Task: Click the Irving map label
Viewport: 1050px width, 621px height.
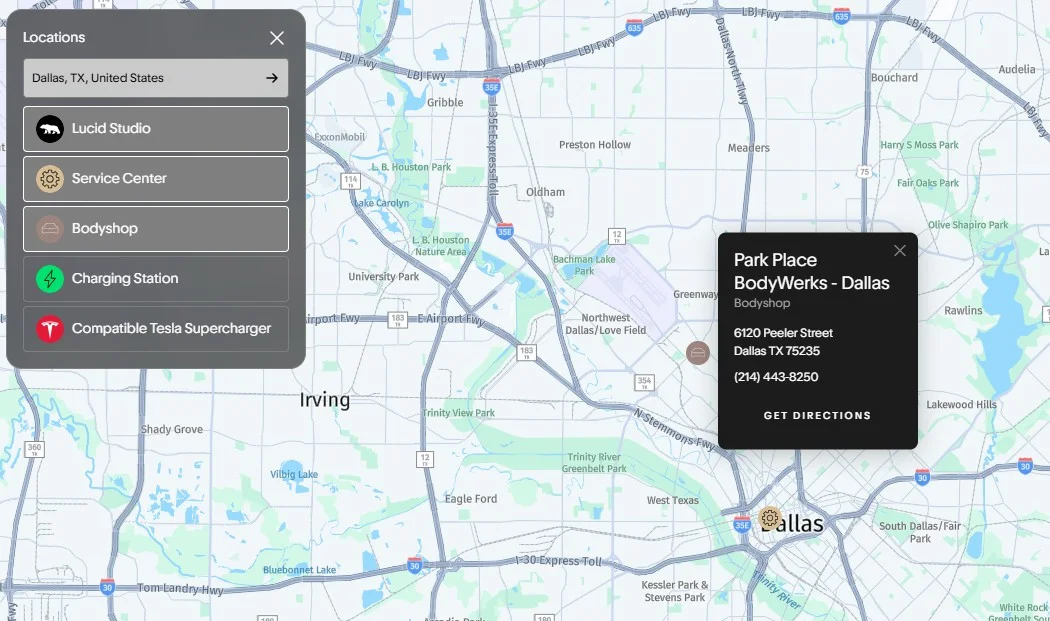Action: tap(325, 400)
